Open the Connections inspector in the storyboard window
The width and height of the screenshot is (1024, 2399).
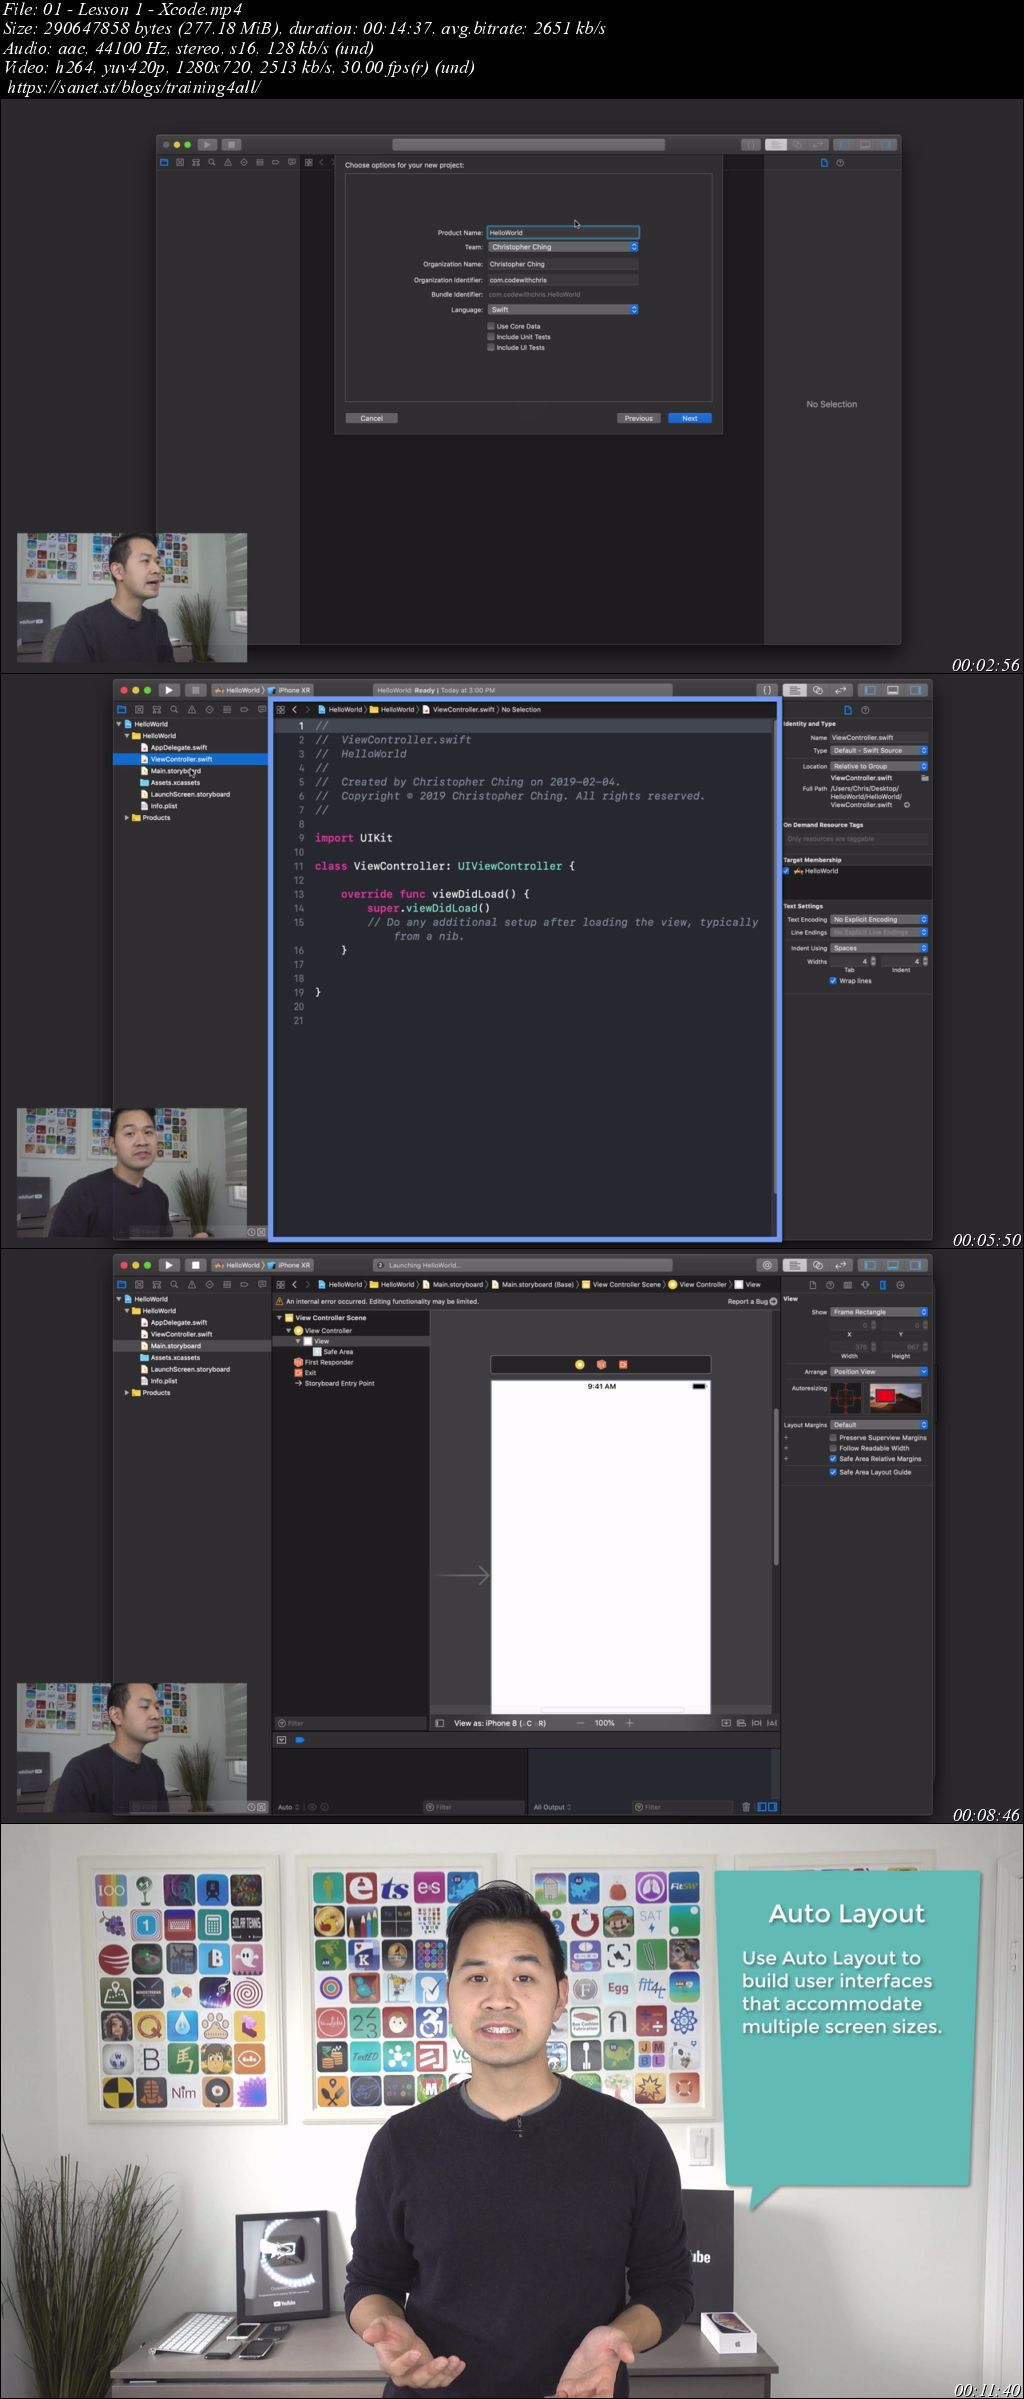click(900, 1285)
